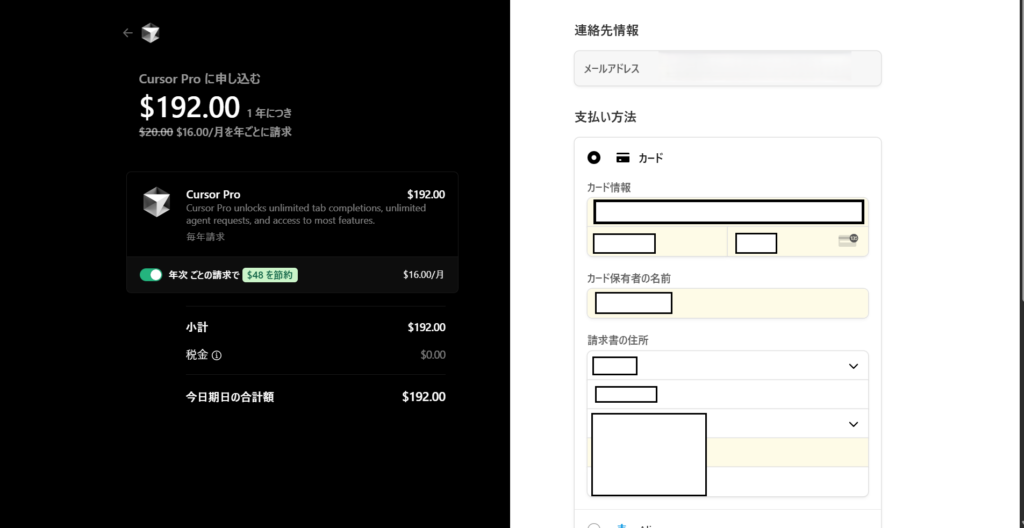Click the $48を節約 savings badge
Viewport: 1024px width, 528px height.
(x=270, y=275)
